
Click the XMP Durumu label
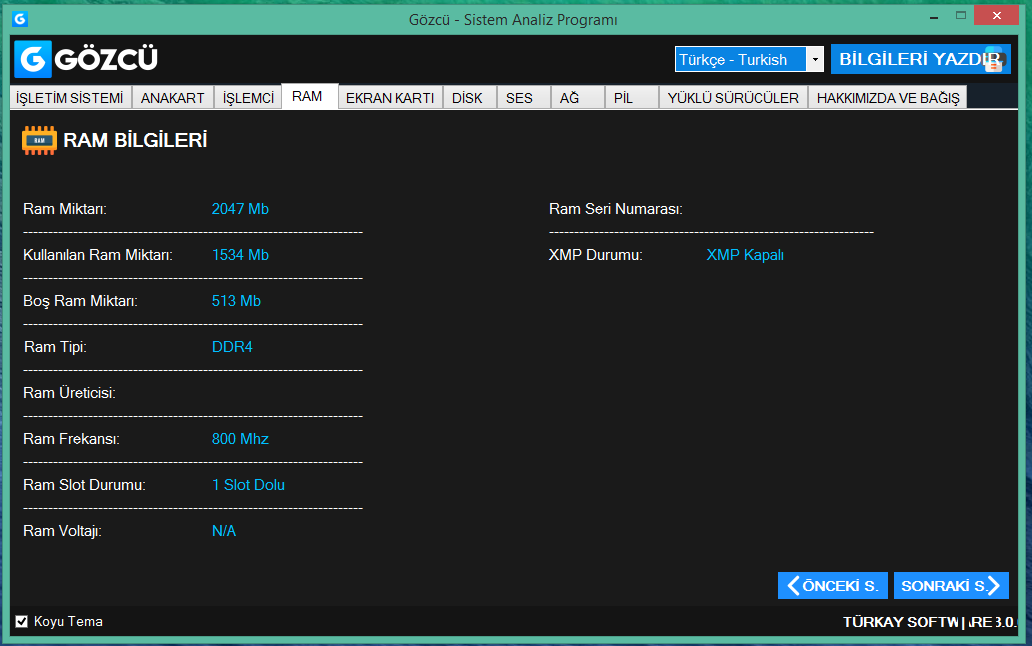coord(596,255)
